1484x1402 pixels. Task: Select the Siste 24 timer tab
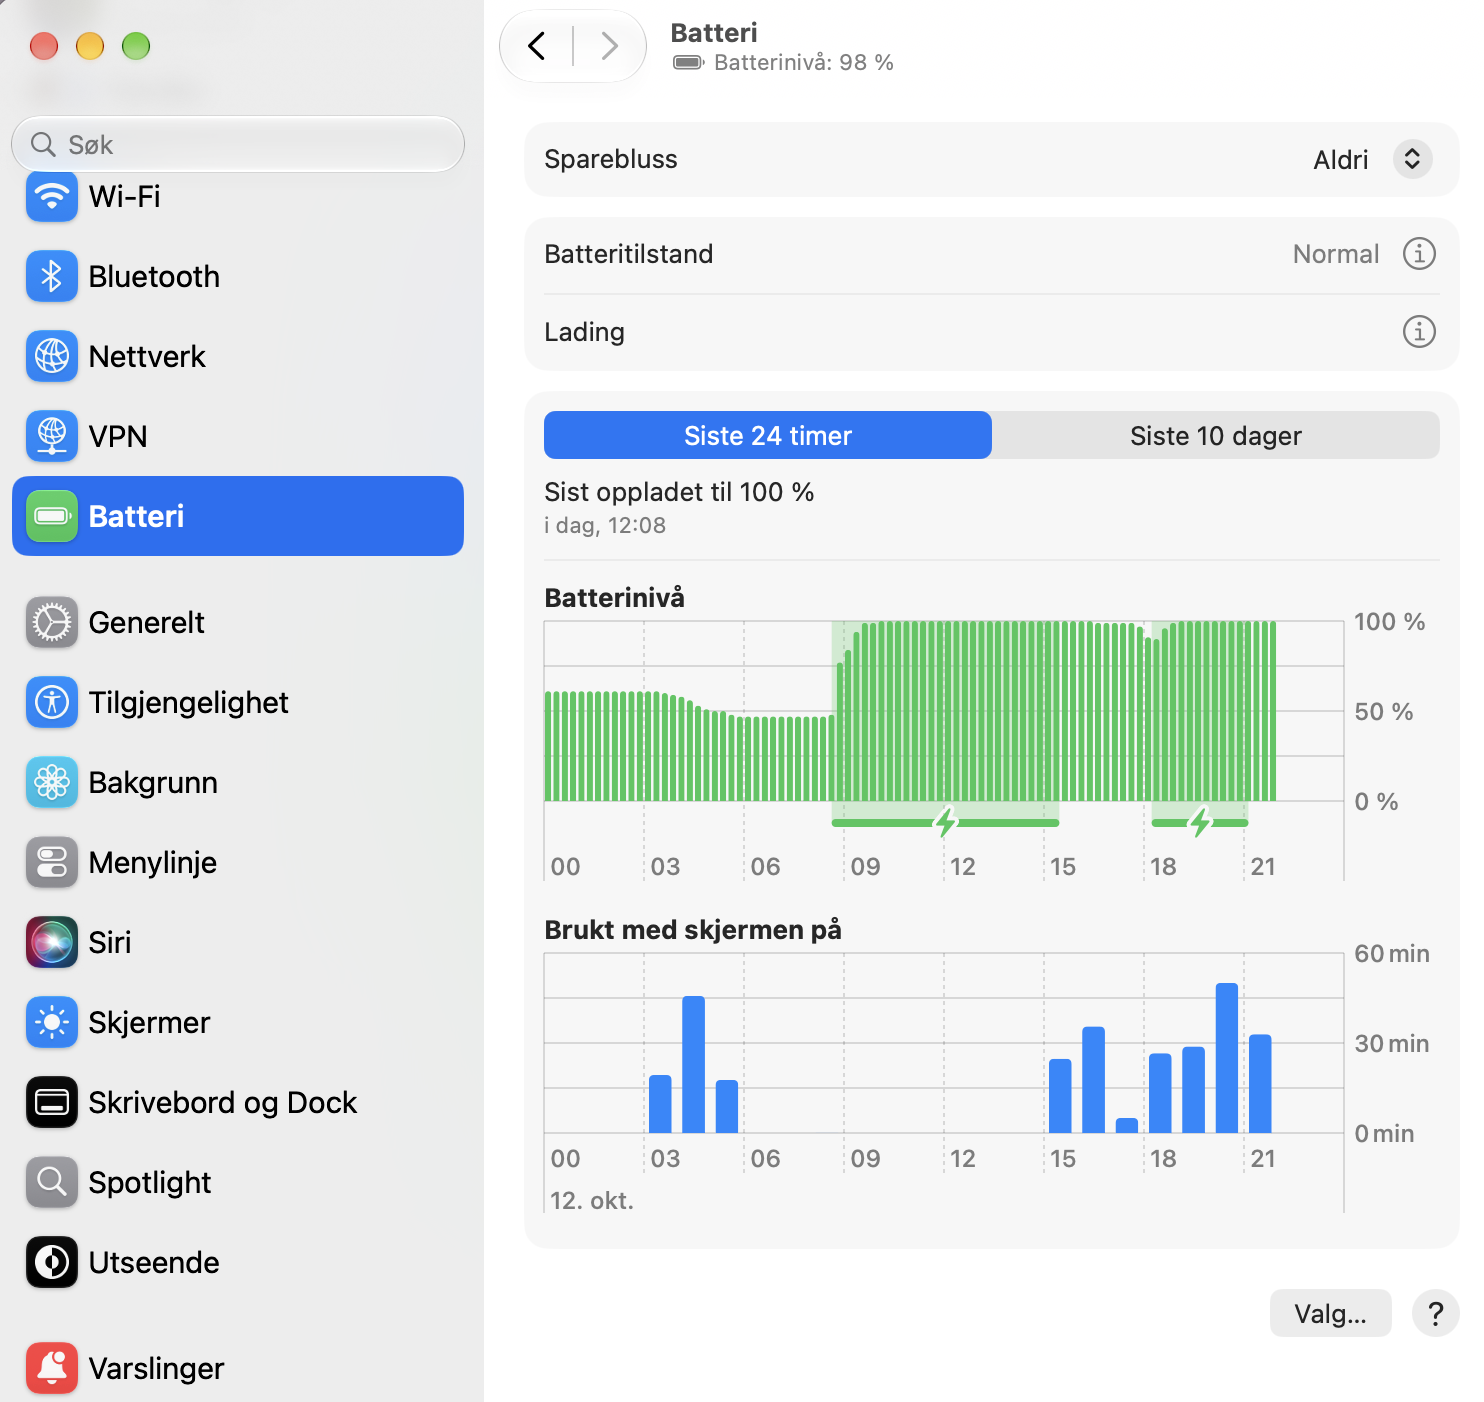(768, 435)
